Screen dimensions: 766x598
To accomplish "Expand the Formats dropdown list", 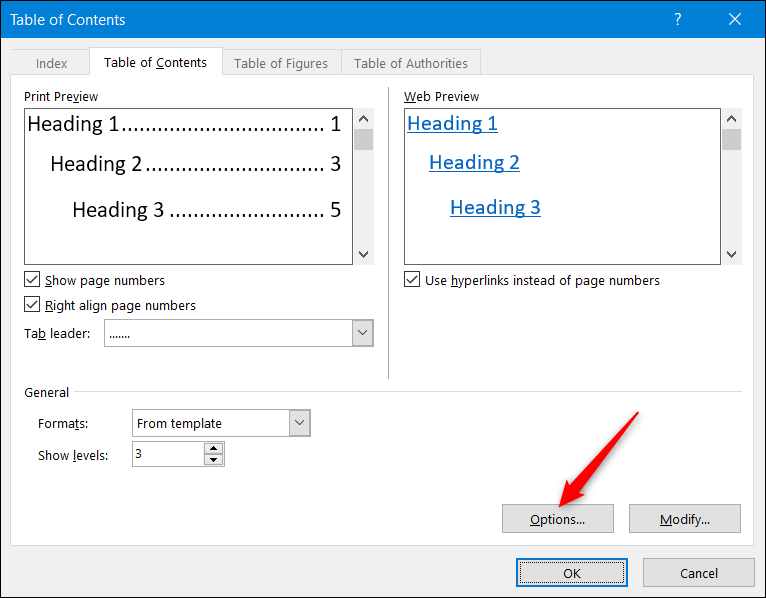I will (300, 423).
